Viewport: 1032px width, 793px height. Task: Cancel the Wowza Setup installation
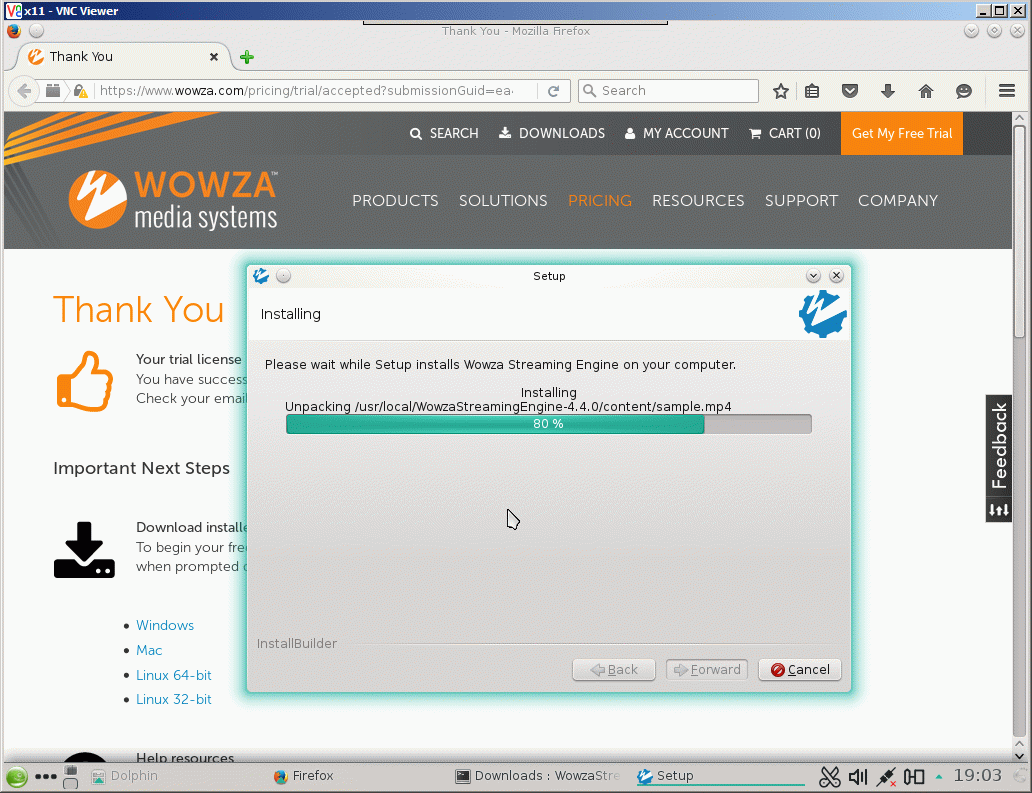click(800, 670)
